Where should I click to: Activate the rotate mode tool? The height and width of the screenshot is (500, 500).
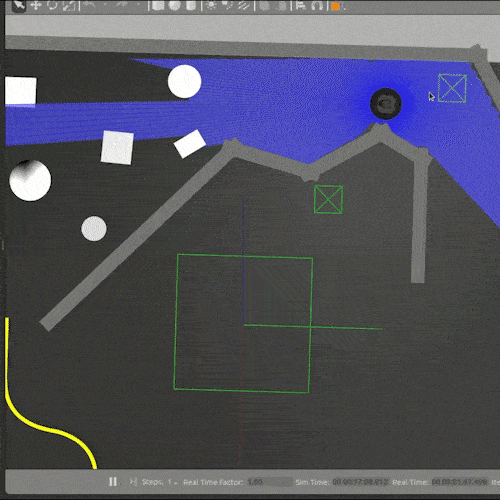pos(52,5)
